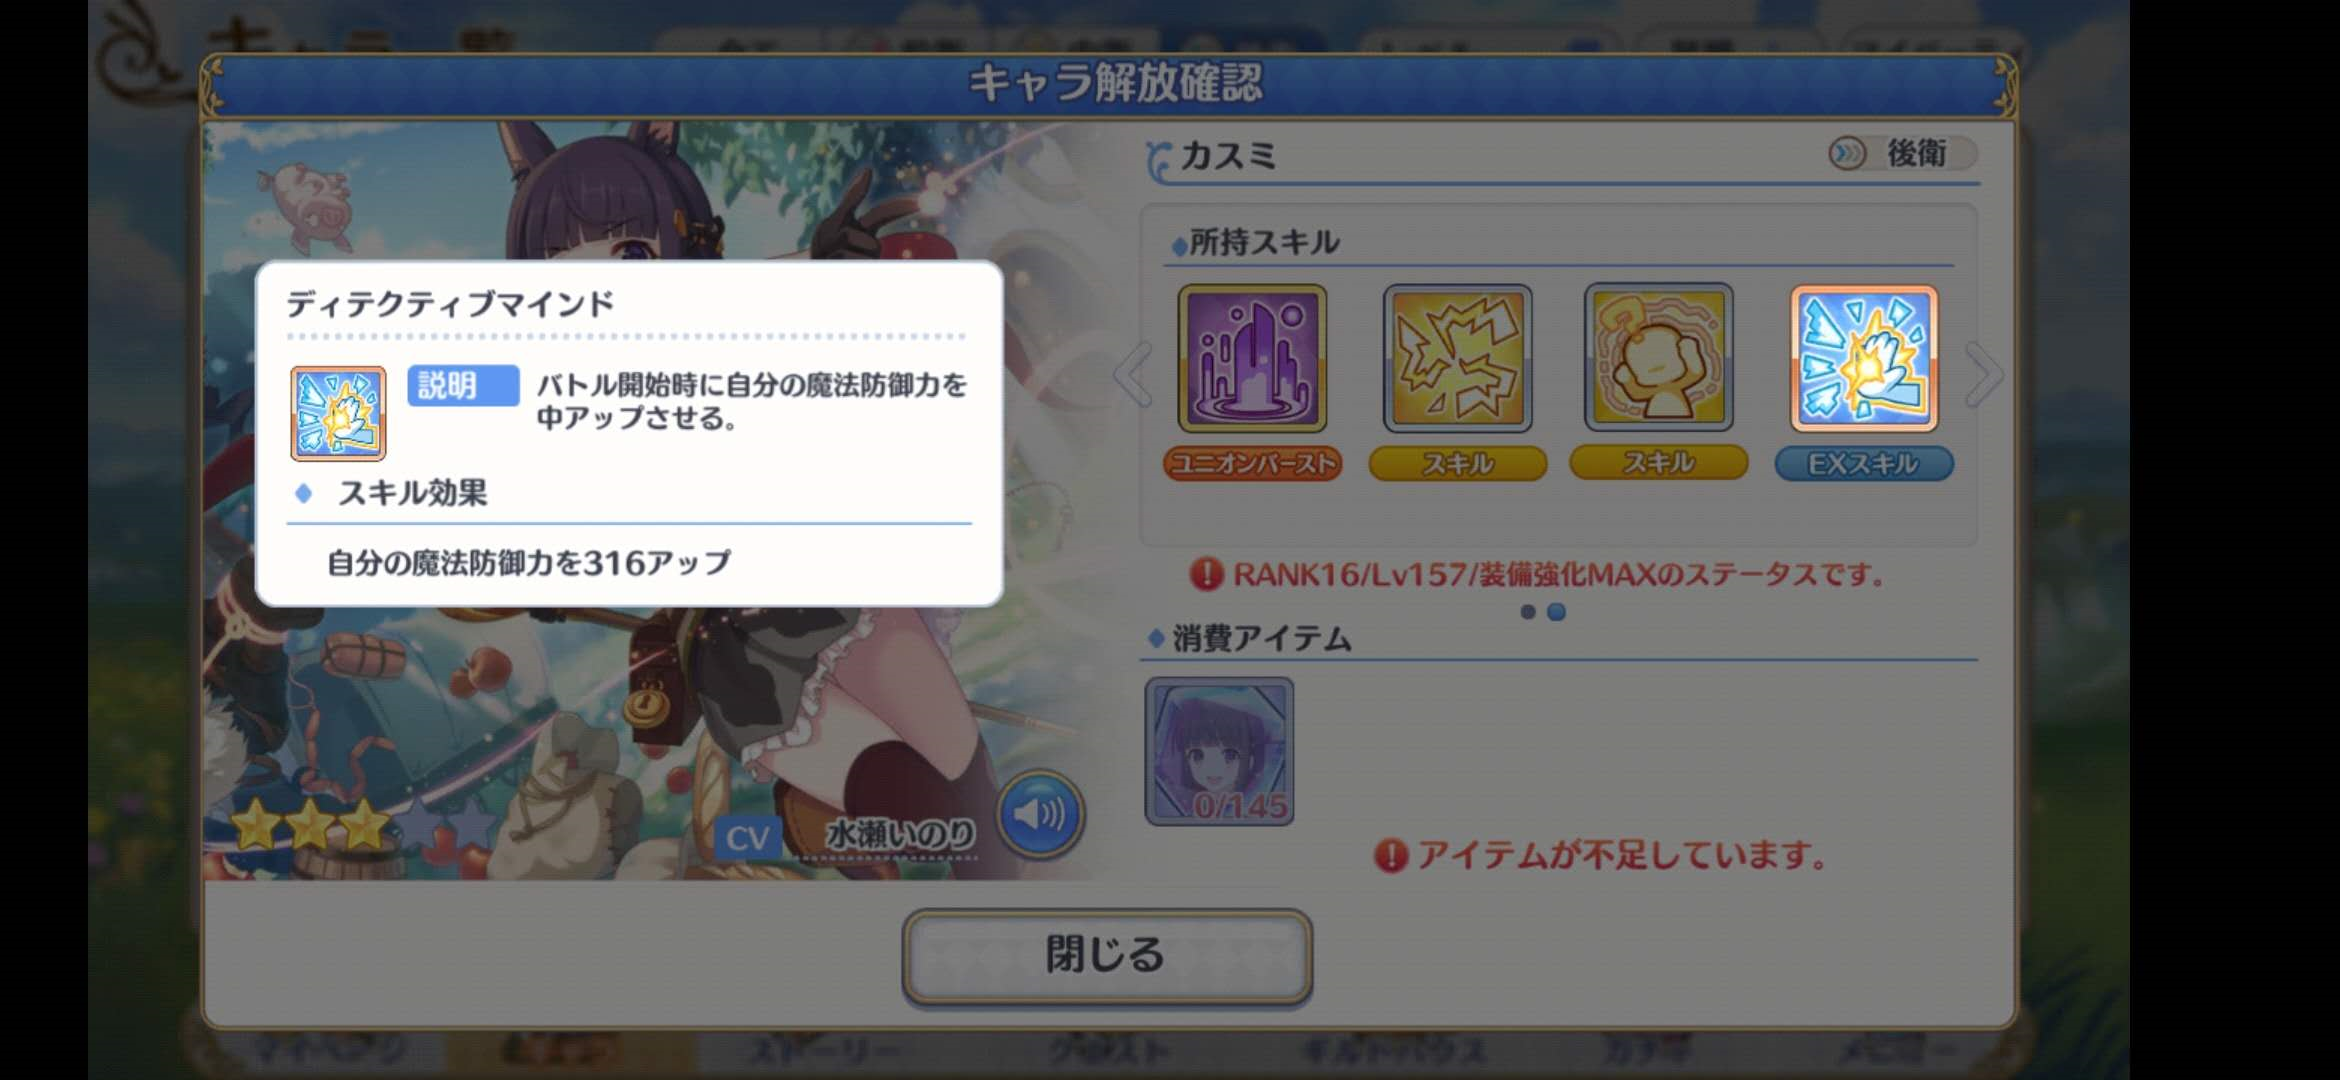Tap the first yellow lightning skill icon

click(x=1457, y=358)
